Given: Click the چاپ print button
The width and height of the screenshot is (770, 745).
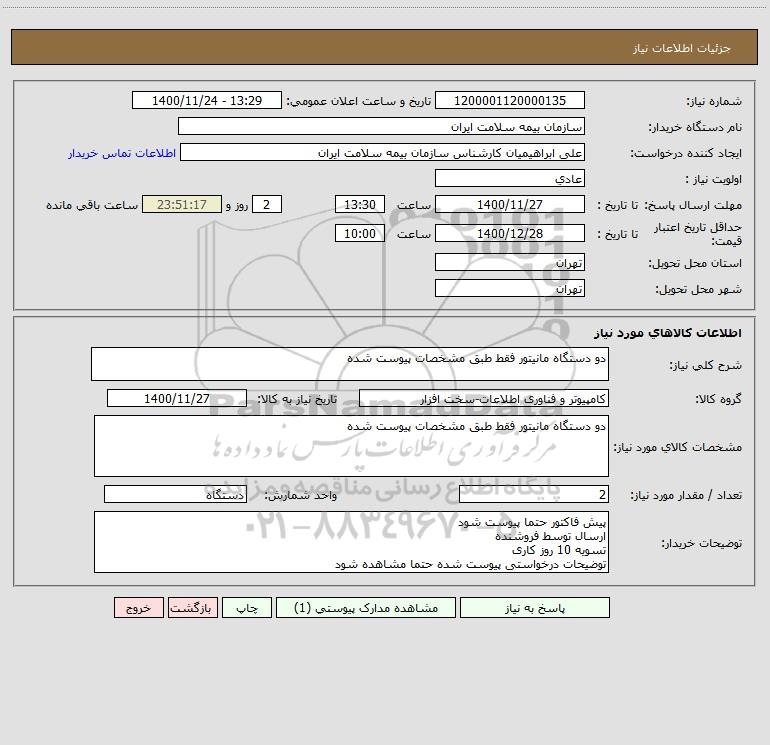Looking at the screenshot, I should pyautogui.click(x=247, y=607).
